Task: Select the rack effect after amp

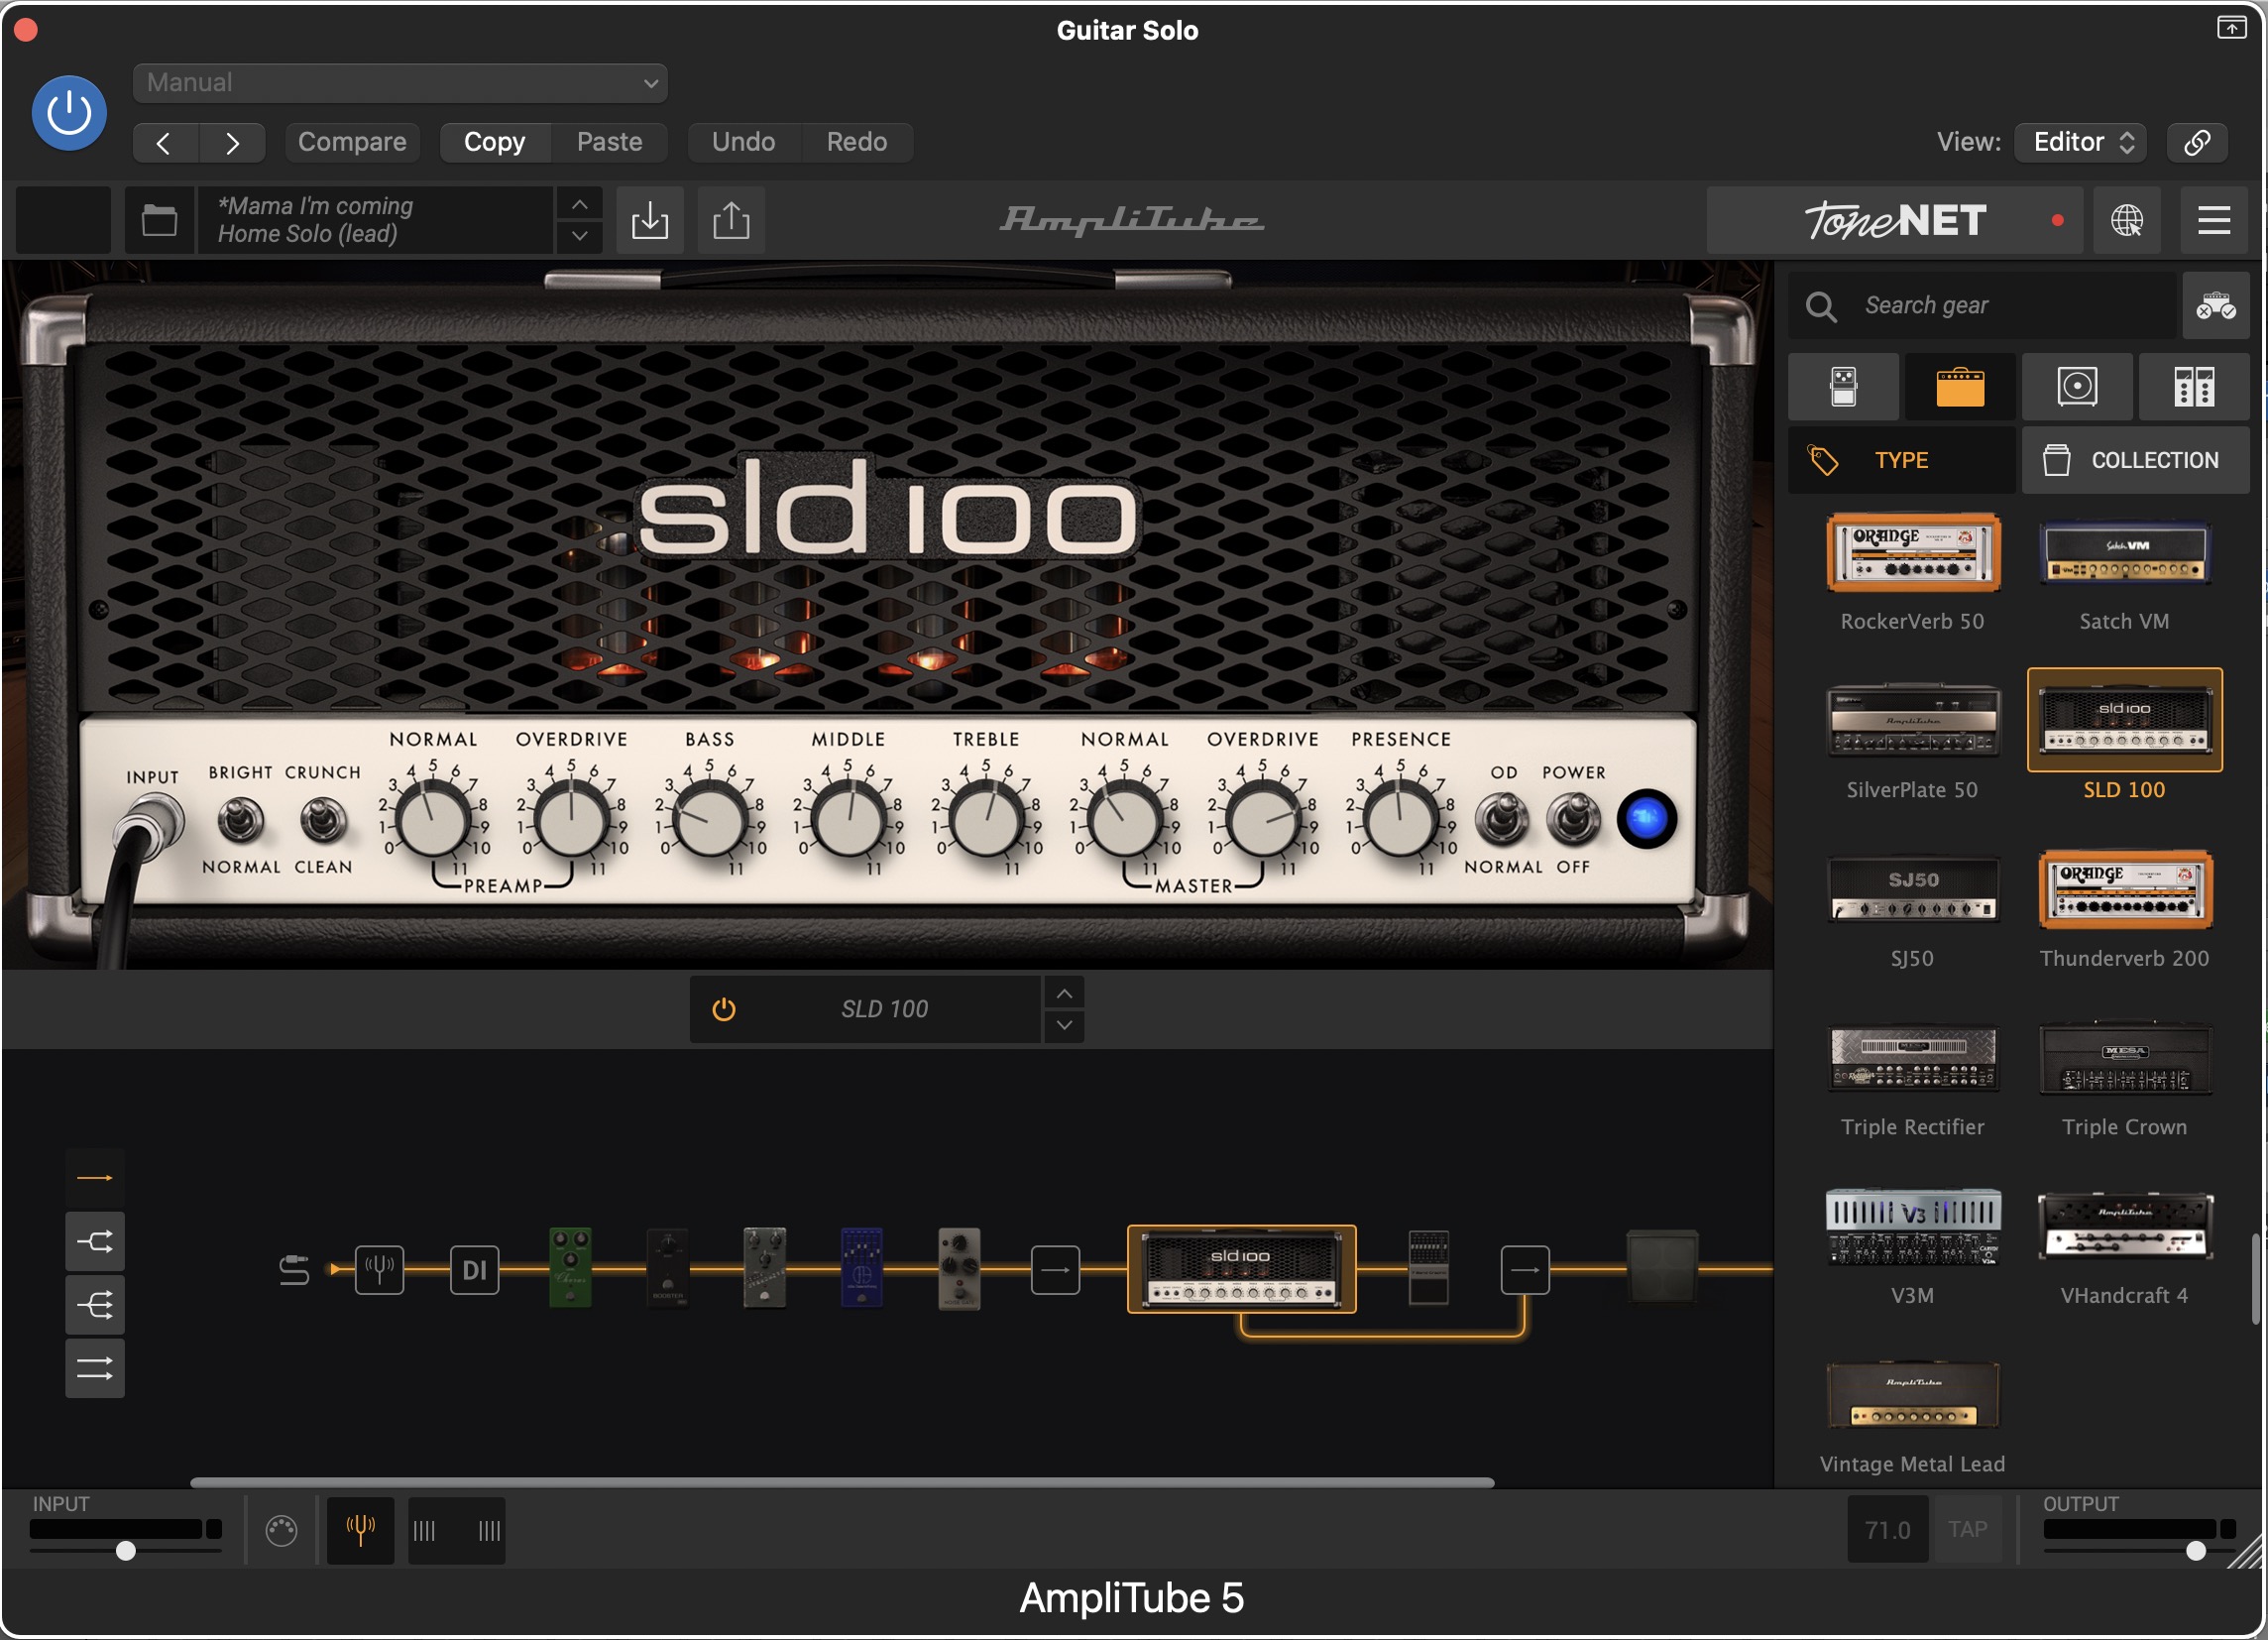Action: 1428,1269
